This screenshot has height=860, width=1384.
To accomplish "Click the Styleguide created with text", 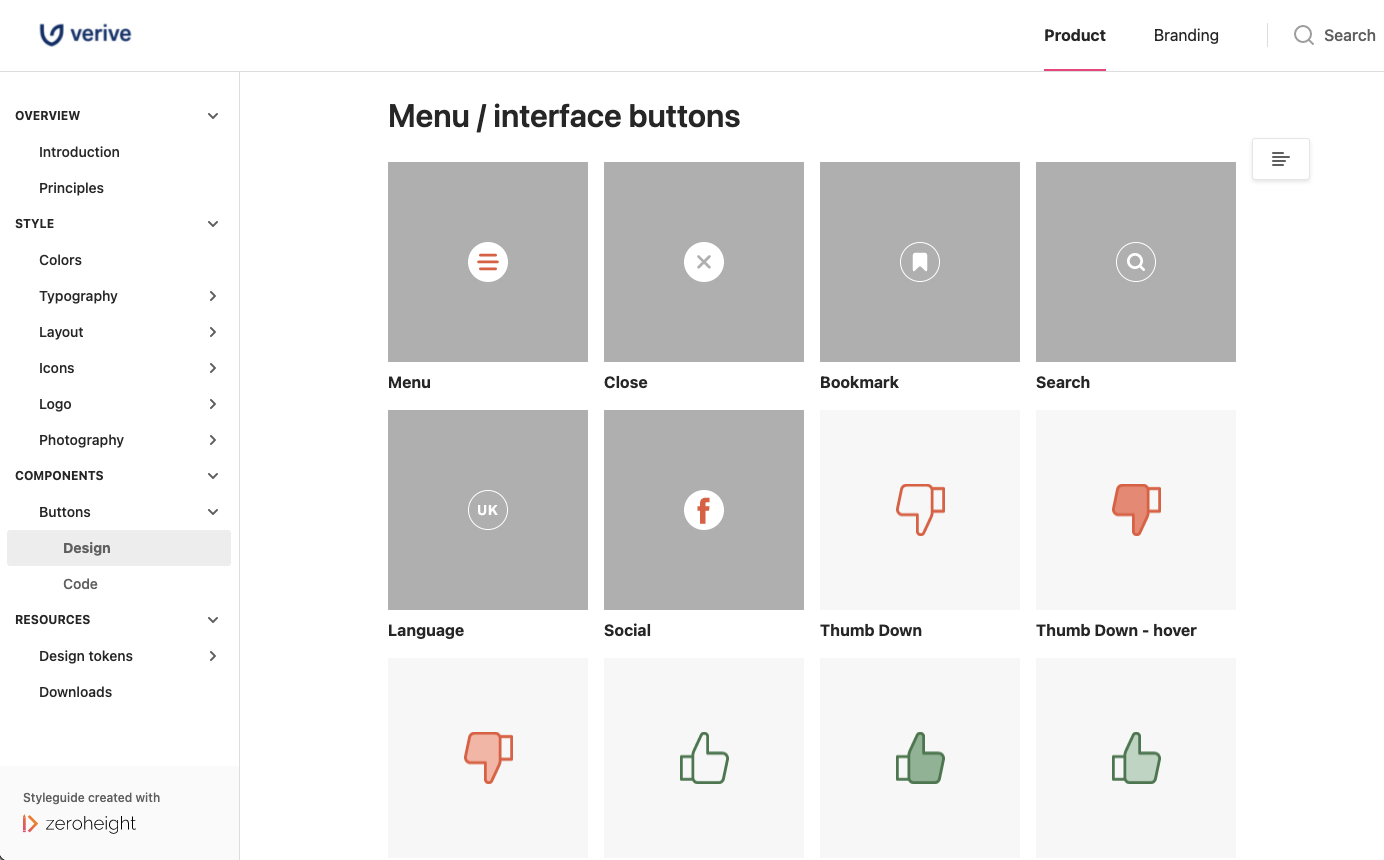I will [92, 798].
